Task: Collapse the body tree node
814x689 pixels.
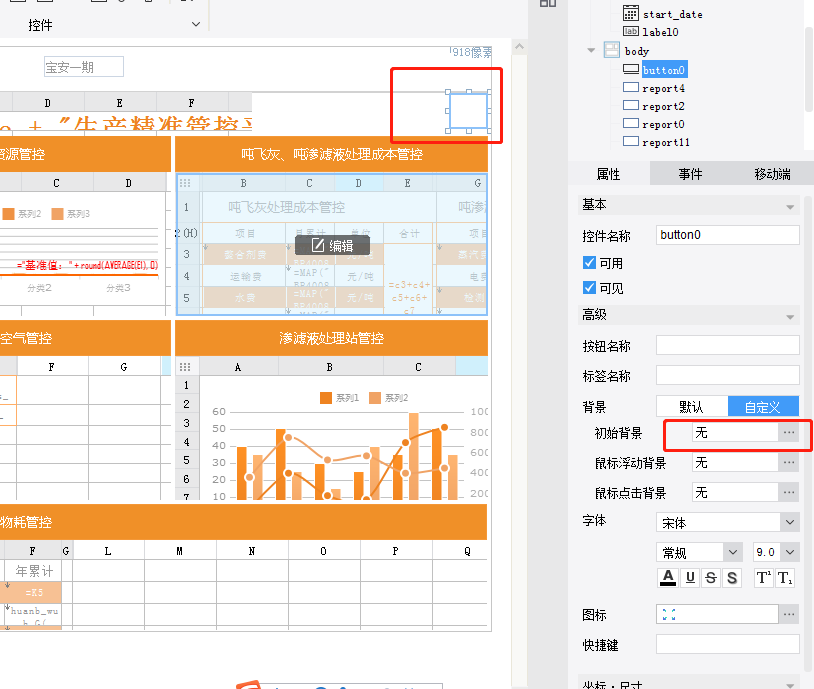Action: (594, 51)
